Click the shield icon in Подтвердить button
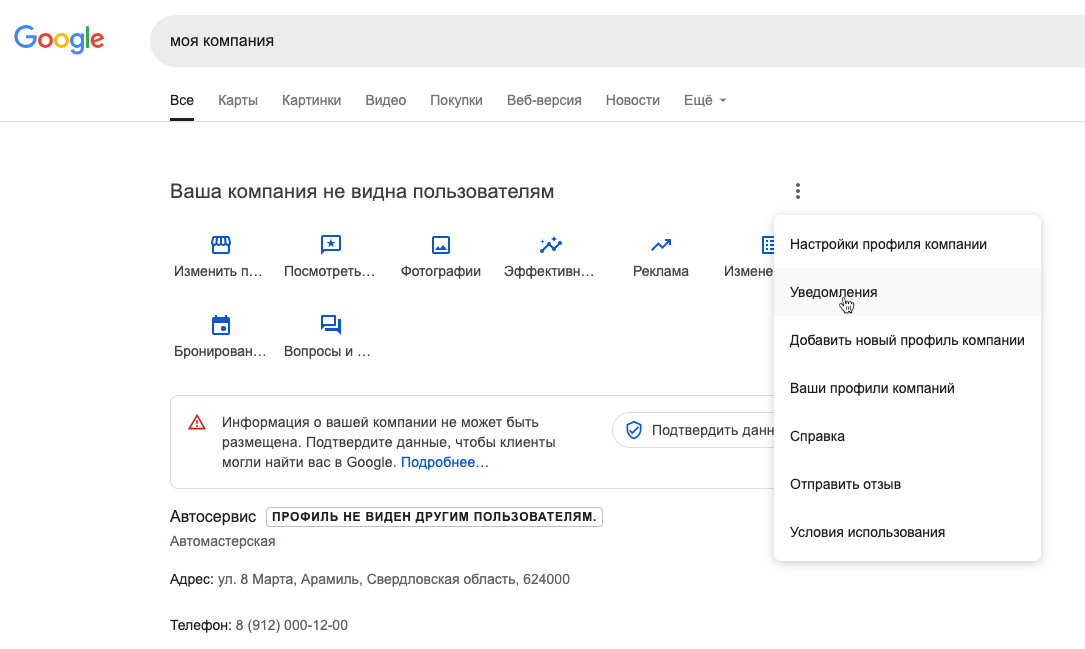 pyautogui.click(x=634, y=430)
